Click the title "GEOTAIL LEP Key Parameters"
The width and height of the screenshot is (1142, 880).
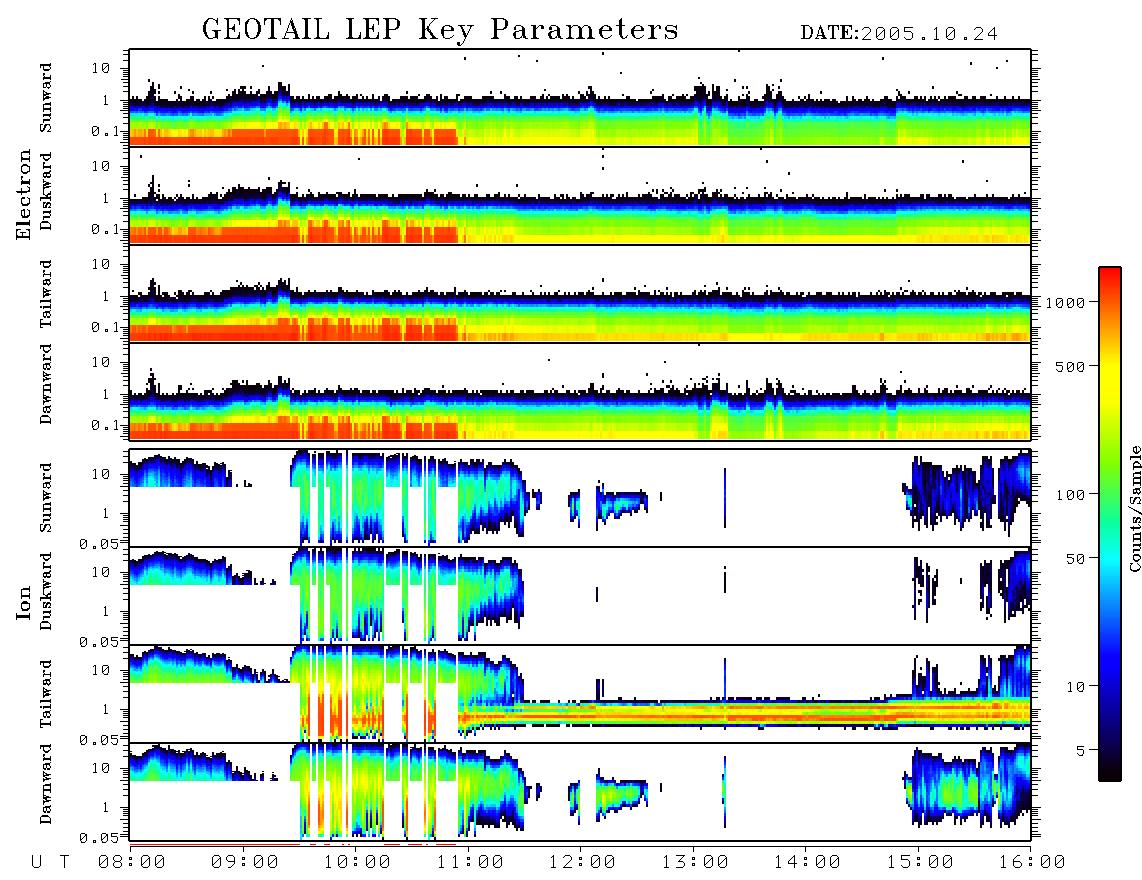[440, 30]
